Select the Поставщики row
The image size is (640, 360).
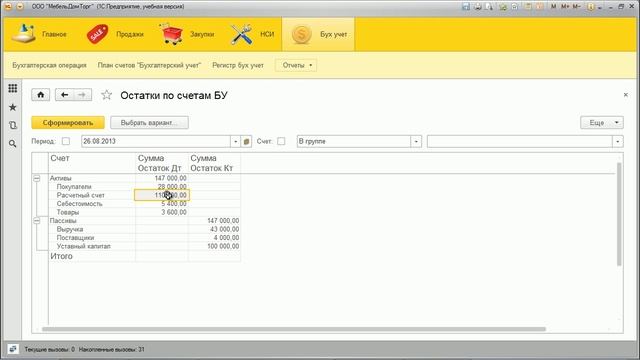76,238
